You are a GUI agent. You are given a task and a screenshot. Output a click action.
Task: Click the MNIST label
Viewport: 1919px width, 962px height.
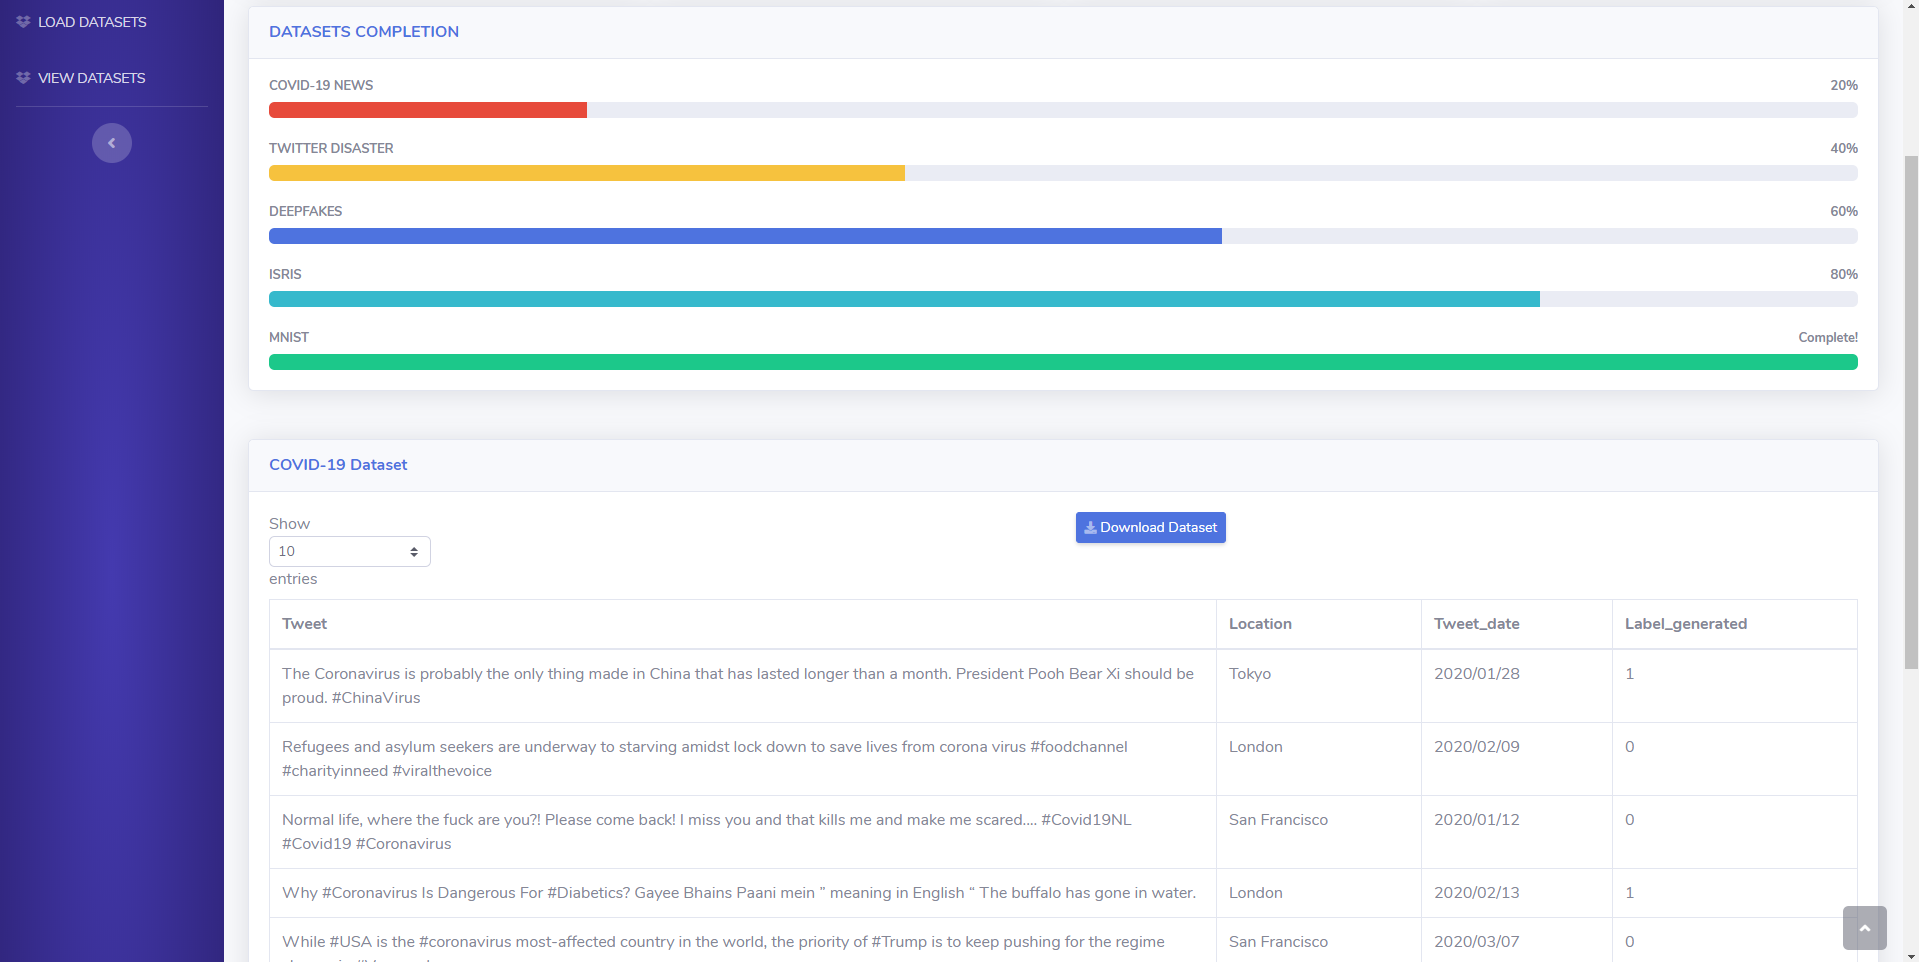coord(289,338)
